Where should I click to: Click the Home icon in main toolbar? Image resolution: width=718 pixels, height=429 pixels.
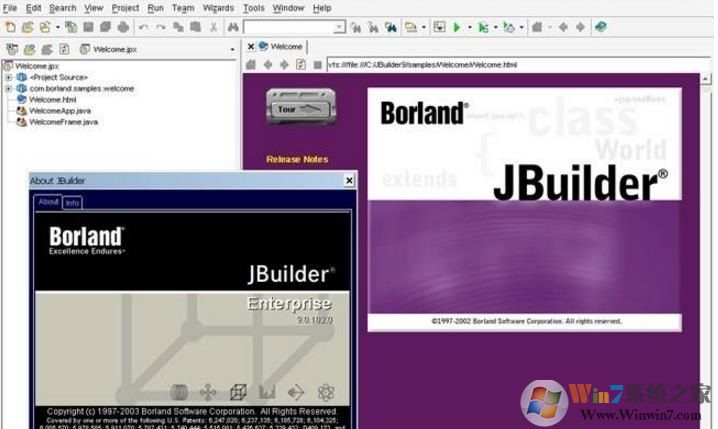(x=537, y=27)
